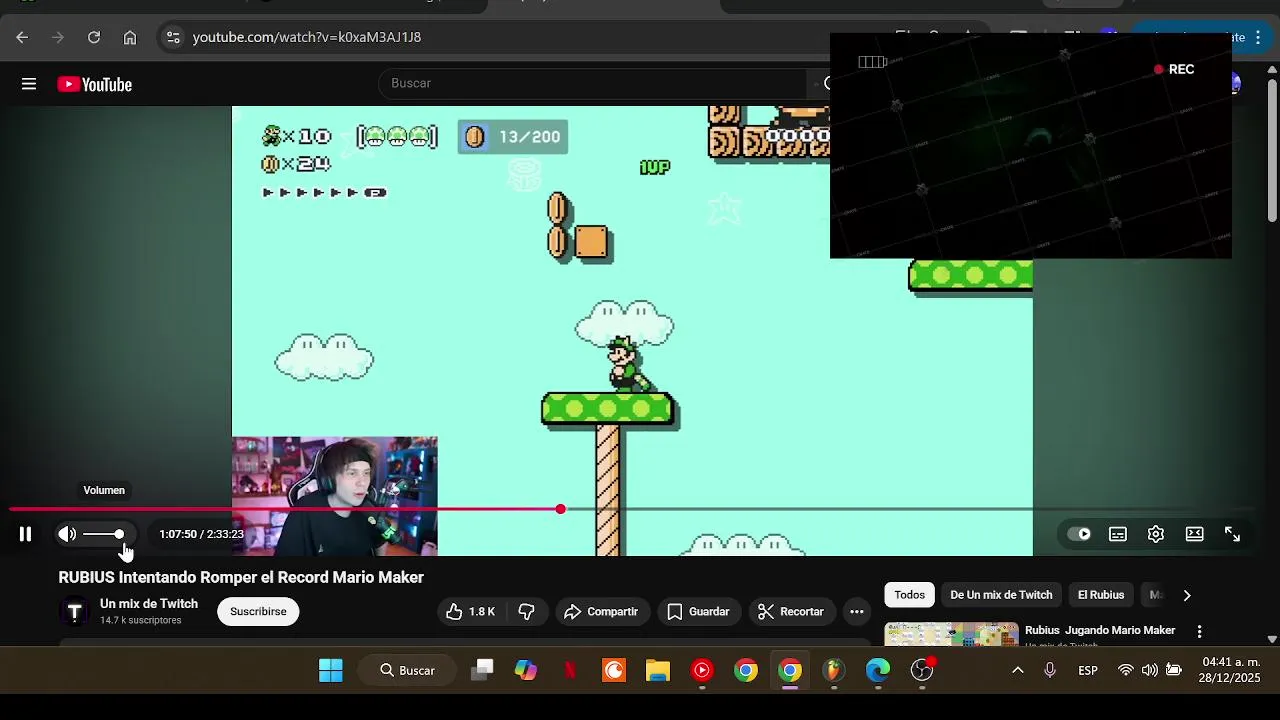Open YouTube hamburger guide menu
Viewport: 1280px width, 720px height.
click(x=29, y=84)
